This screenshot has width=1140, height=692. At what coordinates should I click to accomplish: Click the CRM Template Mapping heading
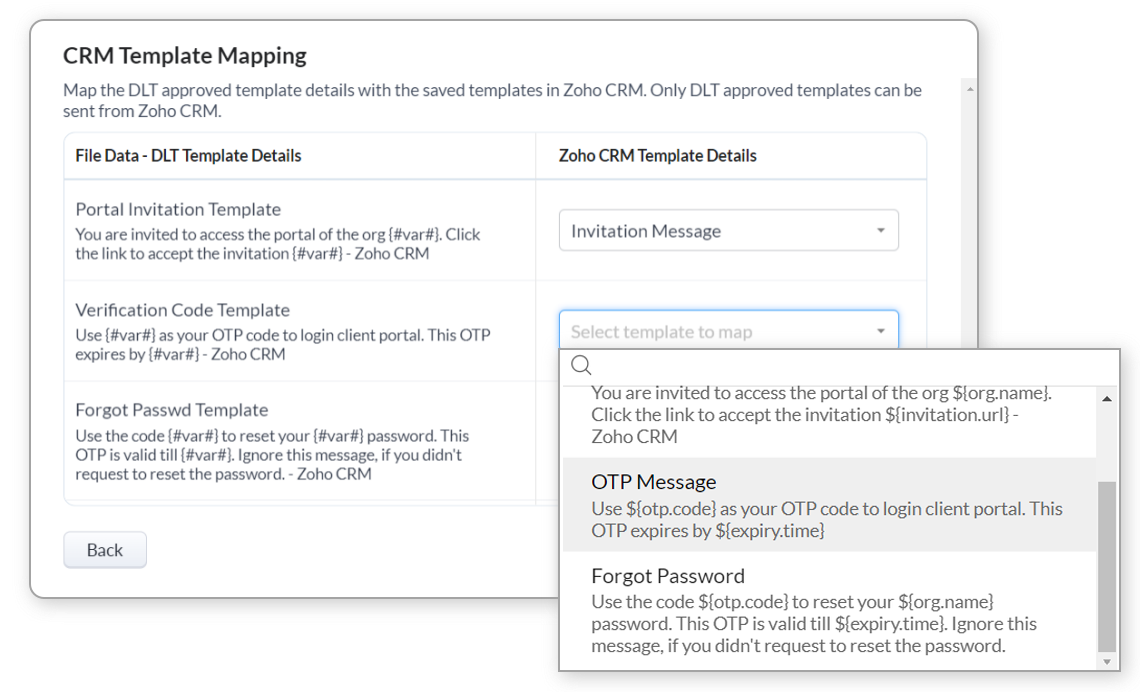click(185, 55)
